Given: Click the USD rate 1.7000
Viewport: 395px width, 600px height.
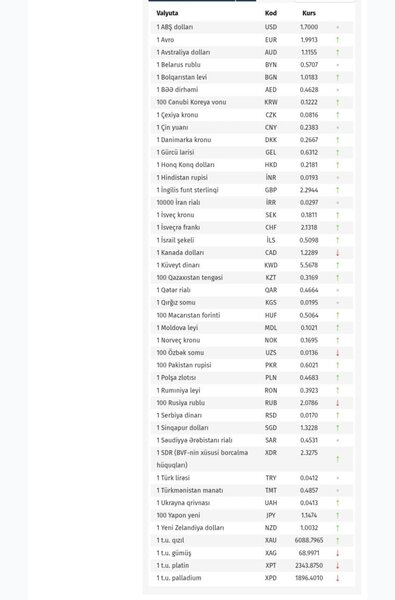Looking at the screenshot, I should coord(309,27).
